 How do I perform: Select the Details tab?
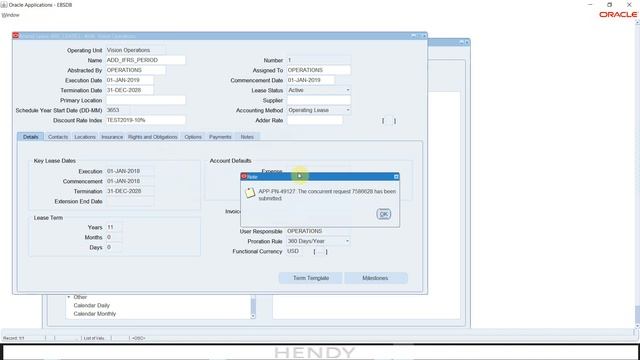[31, 137]
